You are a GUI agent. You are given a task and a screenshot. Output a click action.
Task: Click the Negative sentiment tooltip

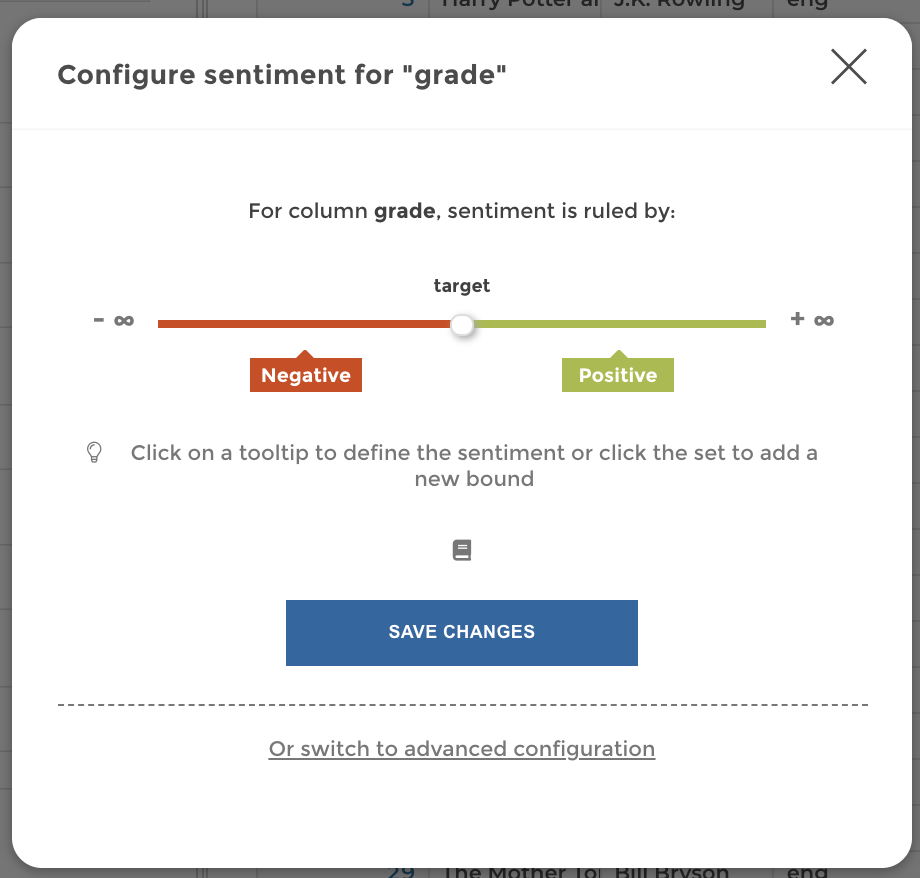pyautogui.click(x=306, y=375)
